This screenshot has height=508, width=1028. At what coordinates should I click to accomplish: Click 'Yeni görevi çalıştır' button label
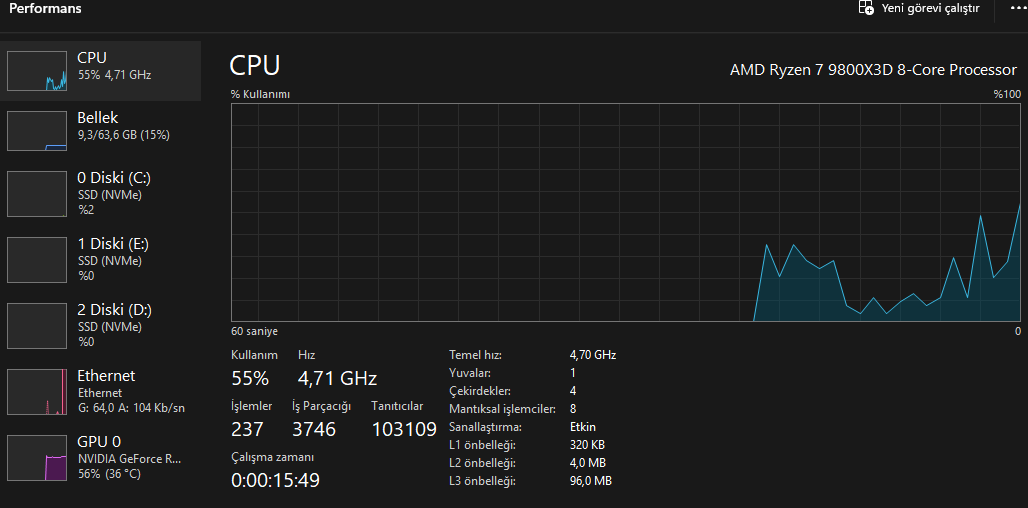coord(930,9)
